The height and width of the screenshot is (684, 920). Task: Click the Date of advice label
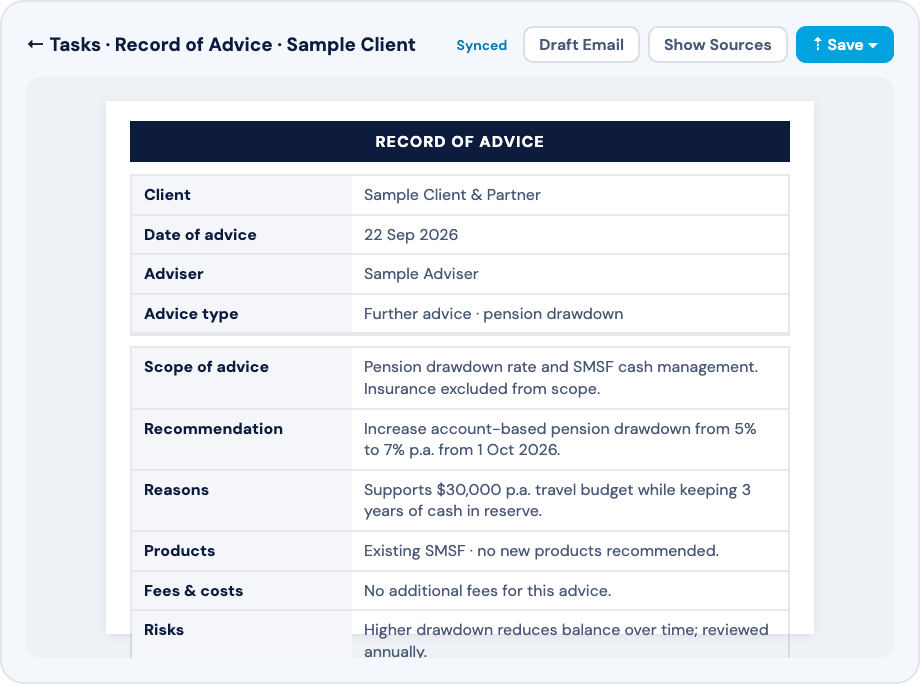[x=200, y=235]
